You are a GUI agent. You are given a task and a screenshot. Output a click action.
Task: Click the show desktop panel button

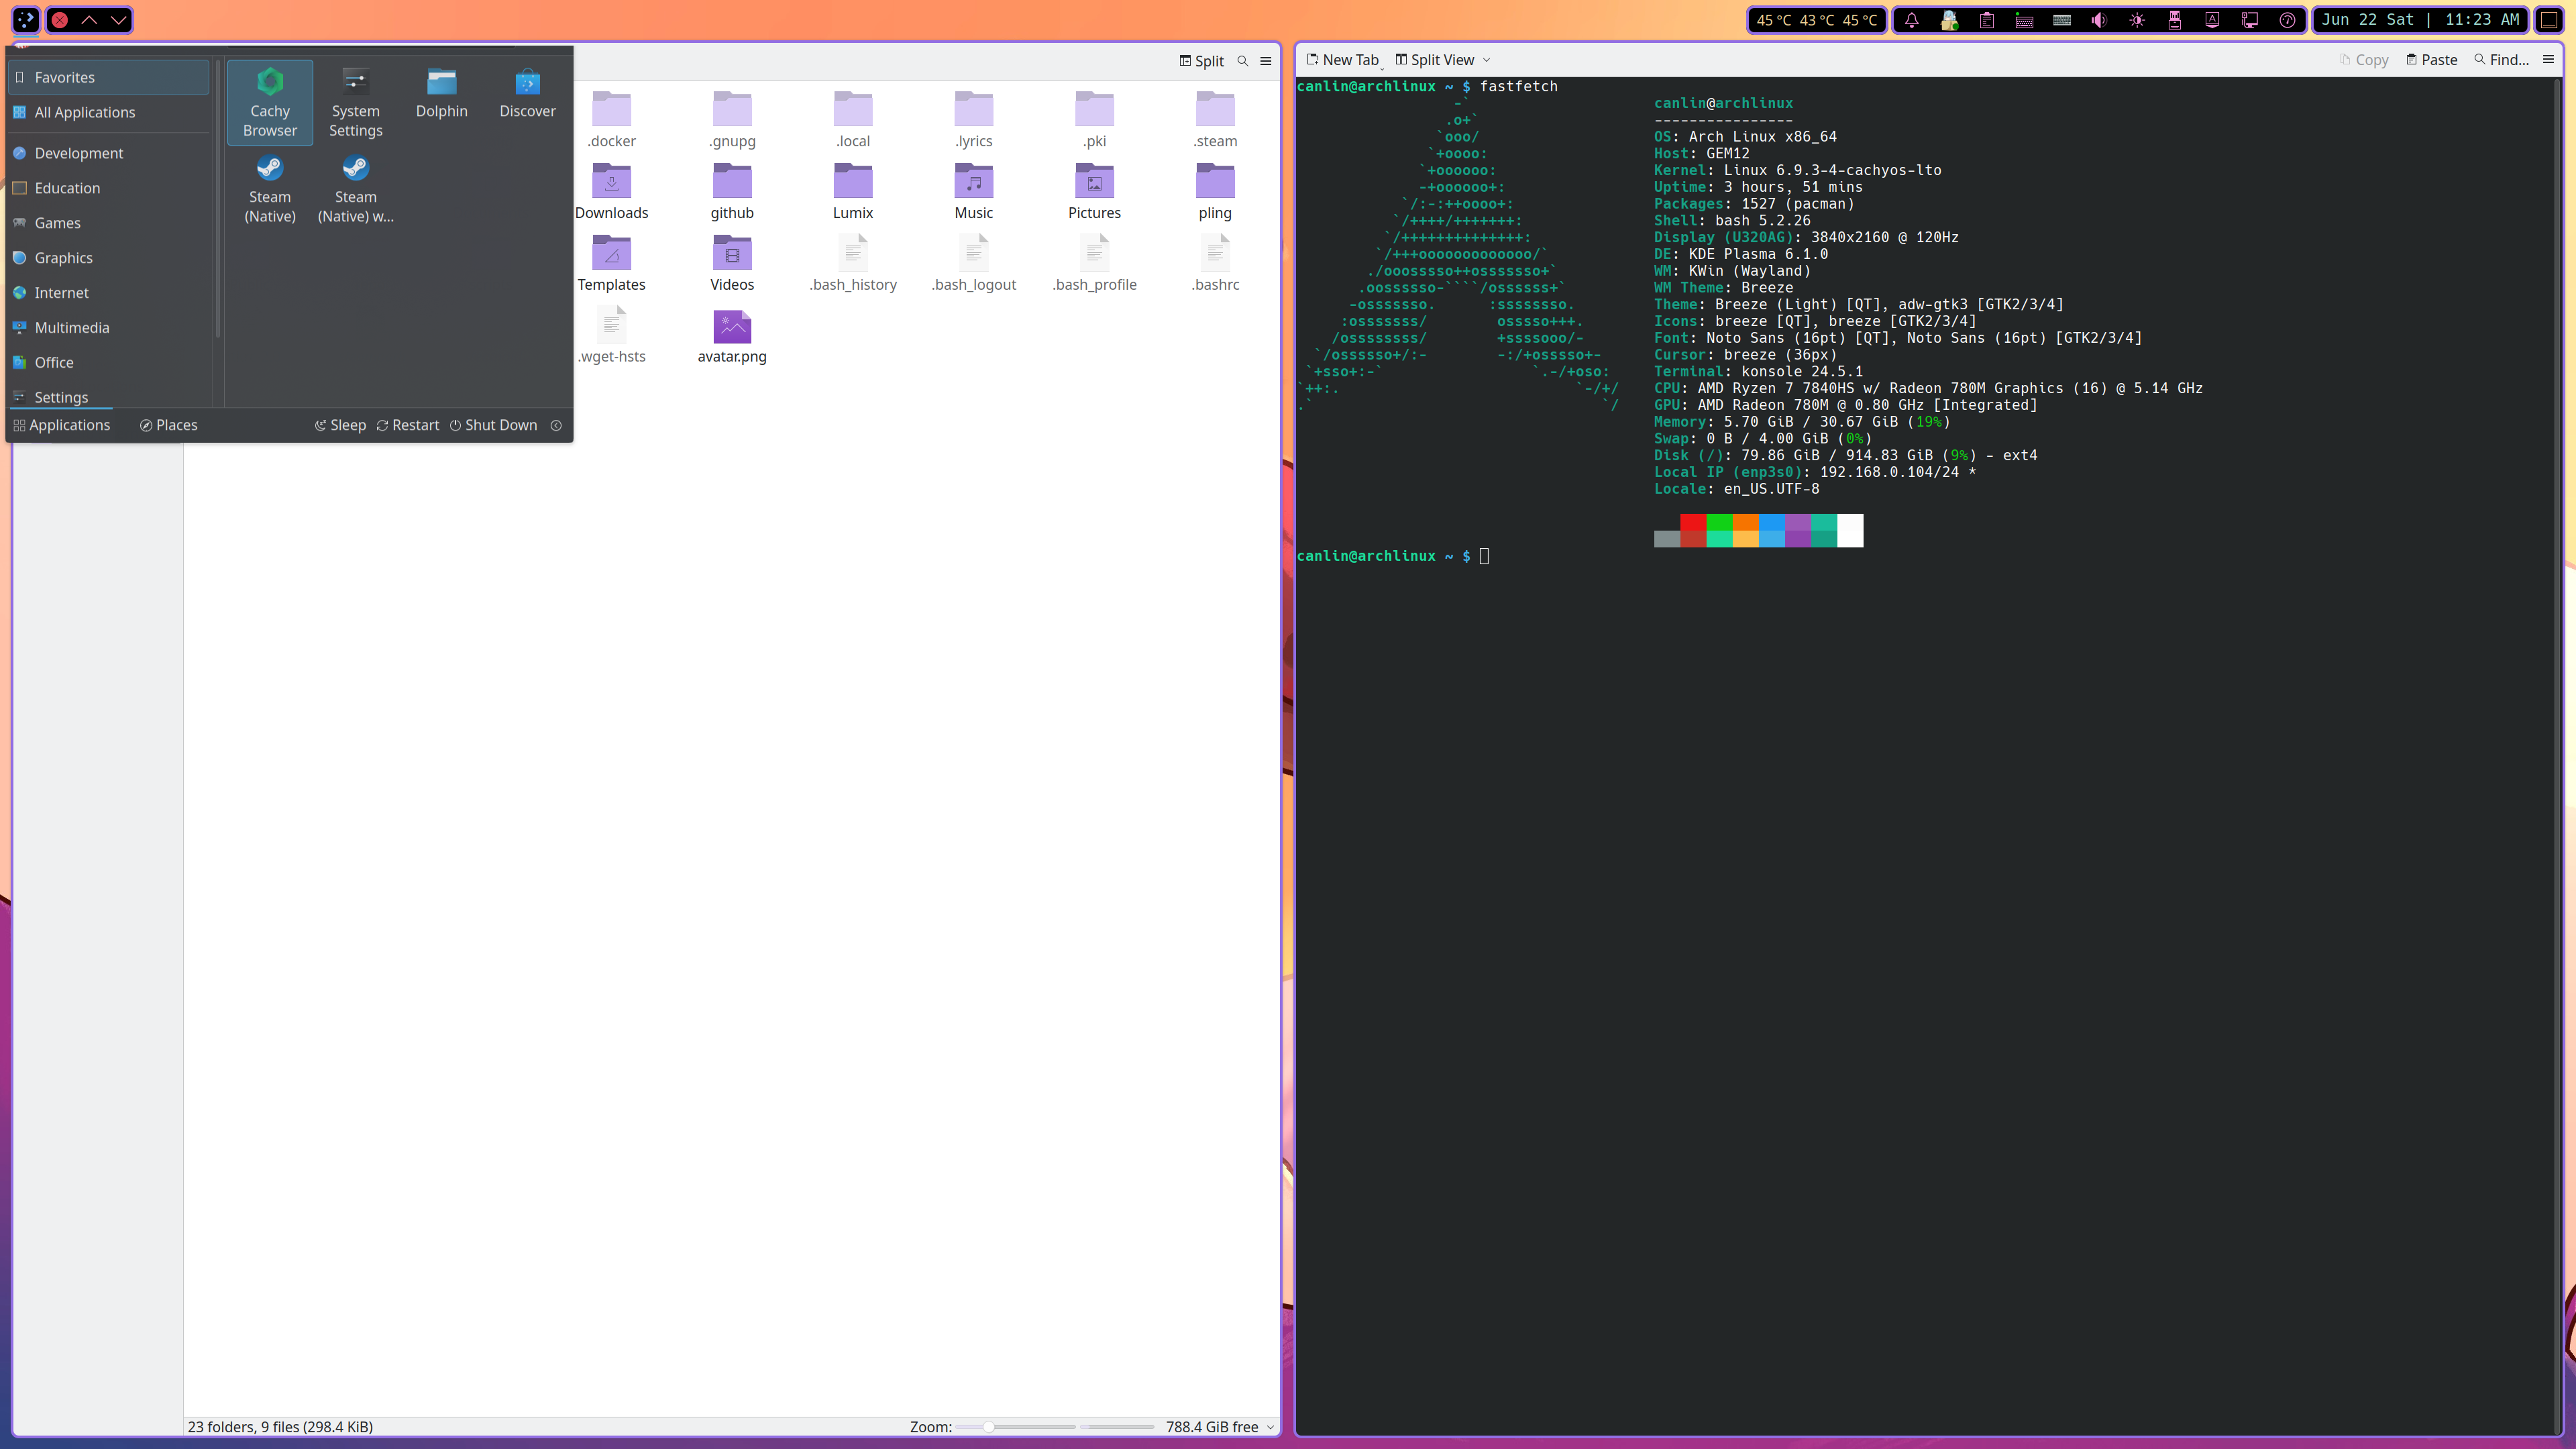(2549, 20)
